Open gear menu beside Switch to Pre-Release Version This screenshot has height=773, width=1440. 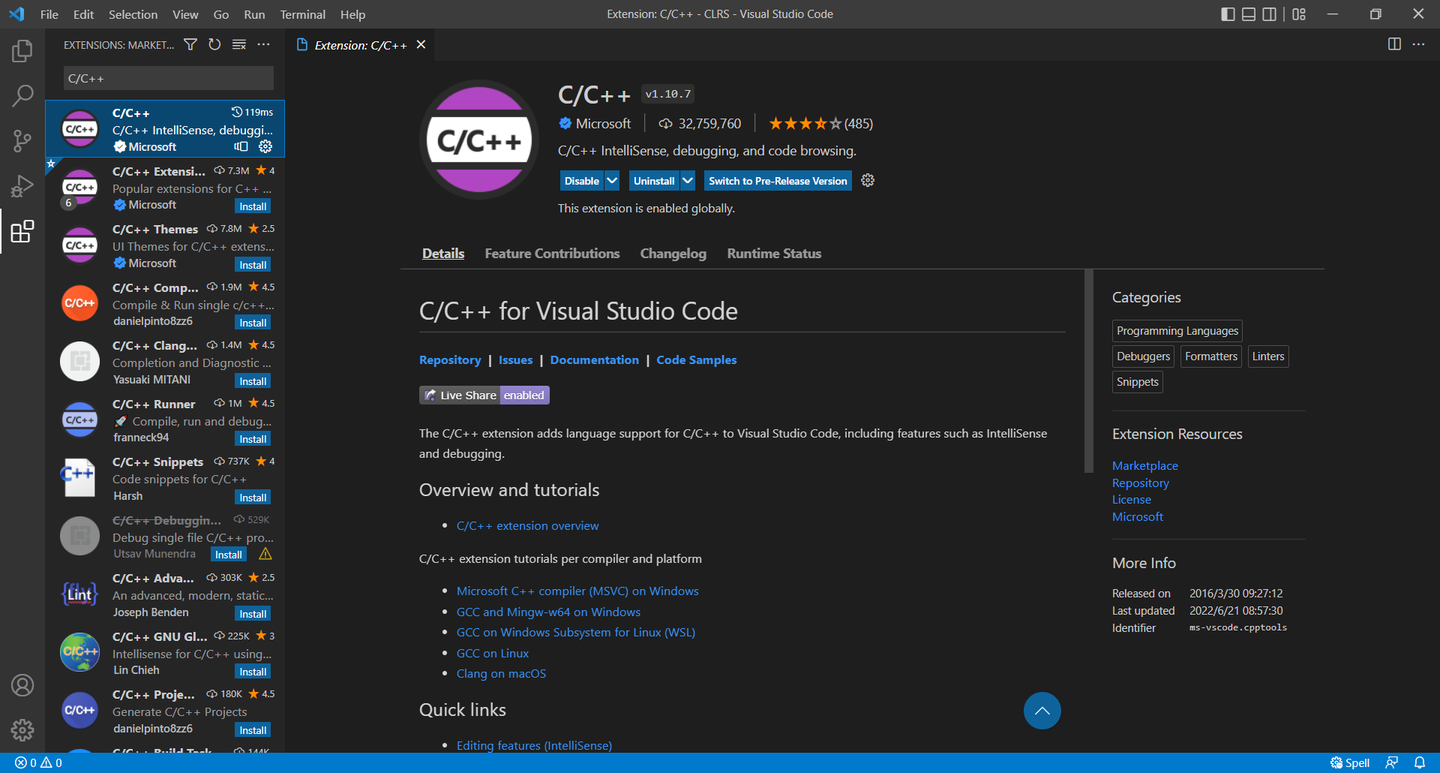click(868, 181)
